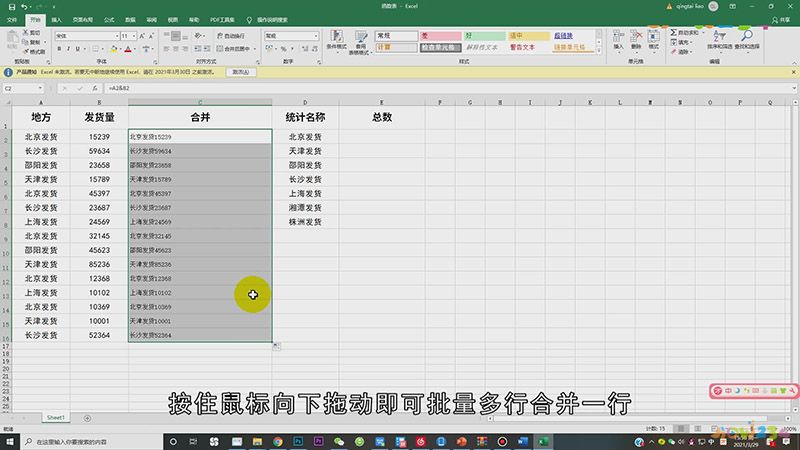Click the Increase Indent icon

(207, 48)
